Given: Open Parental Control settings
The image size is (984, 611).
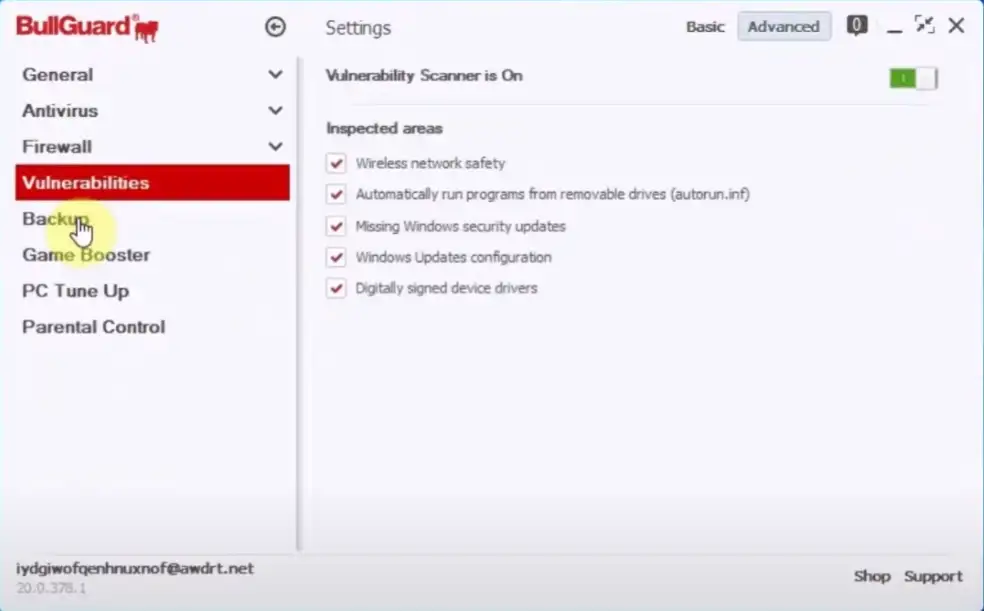Looking at the screenshot, I should [x=93, y=327].
